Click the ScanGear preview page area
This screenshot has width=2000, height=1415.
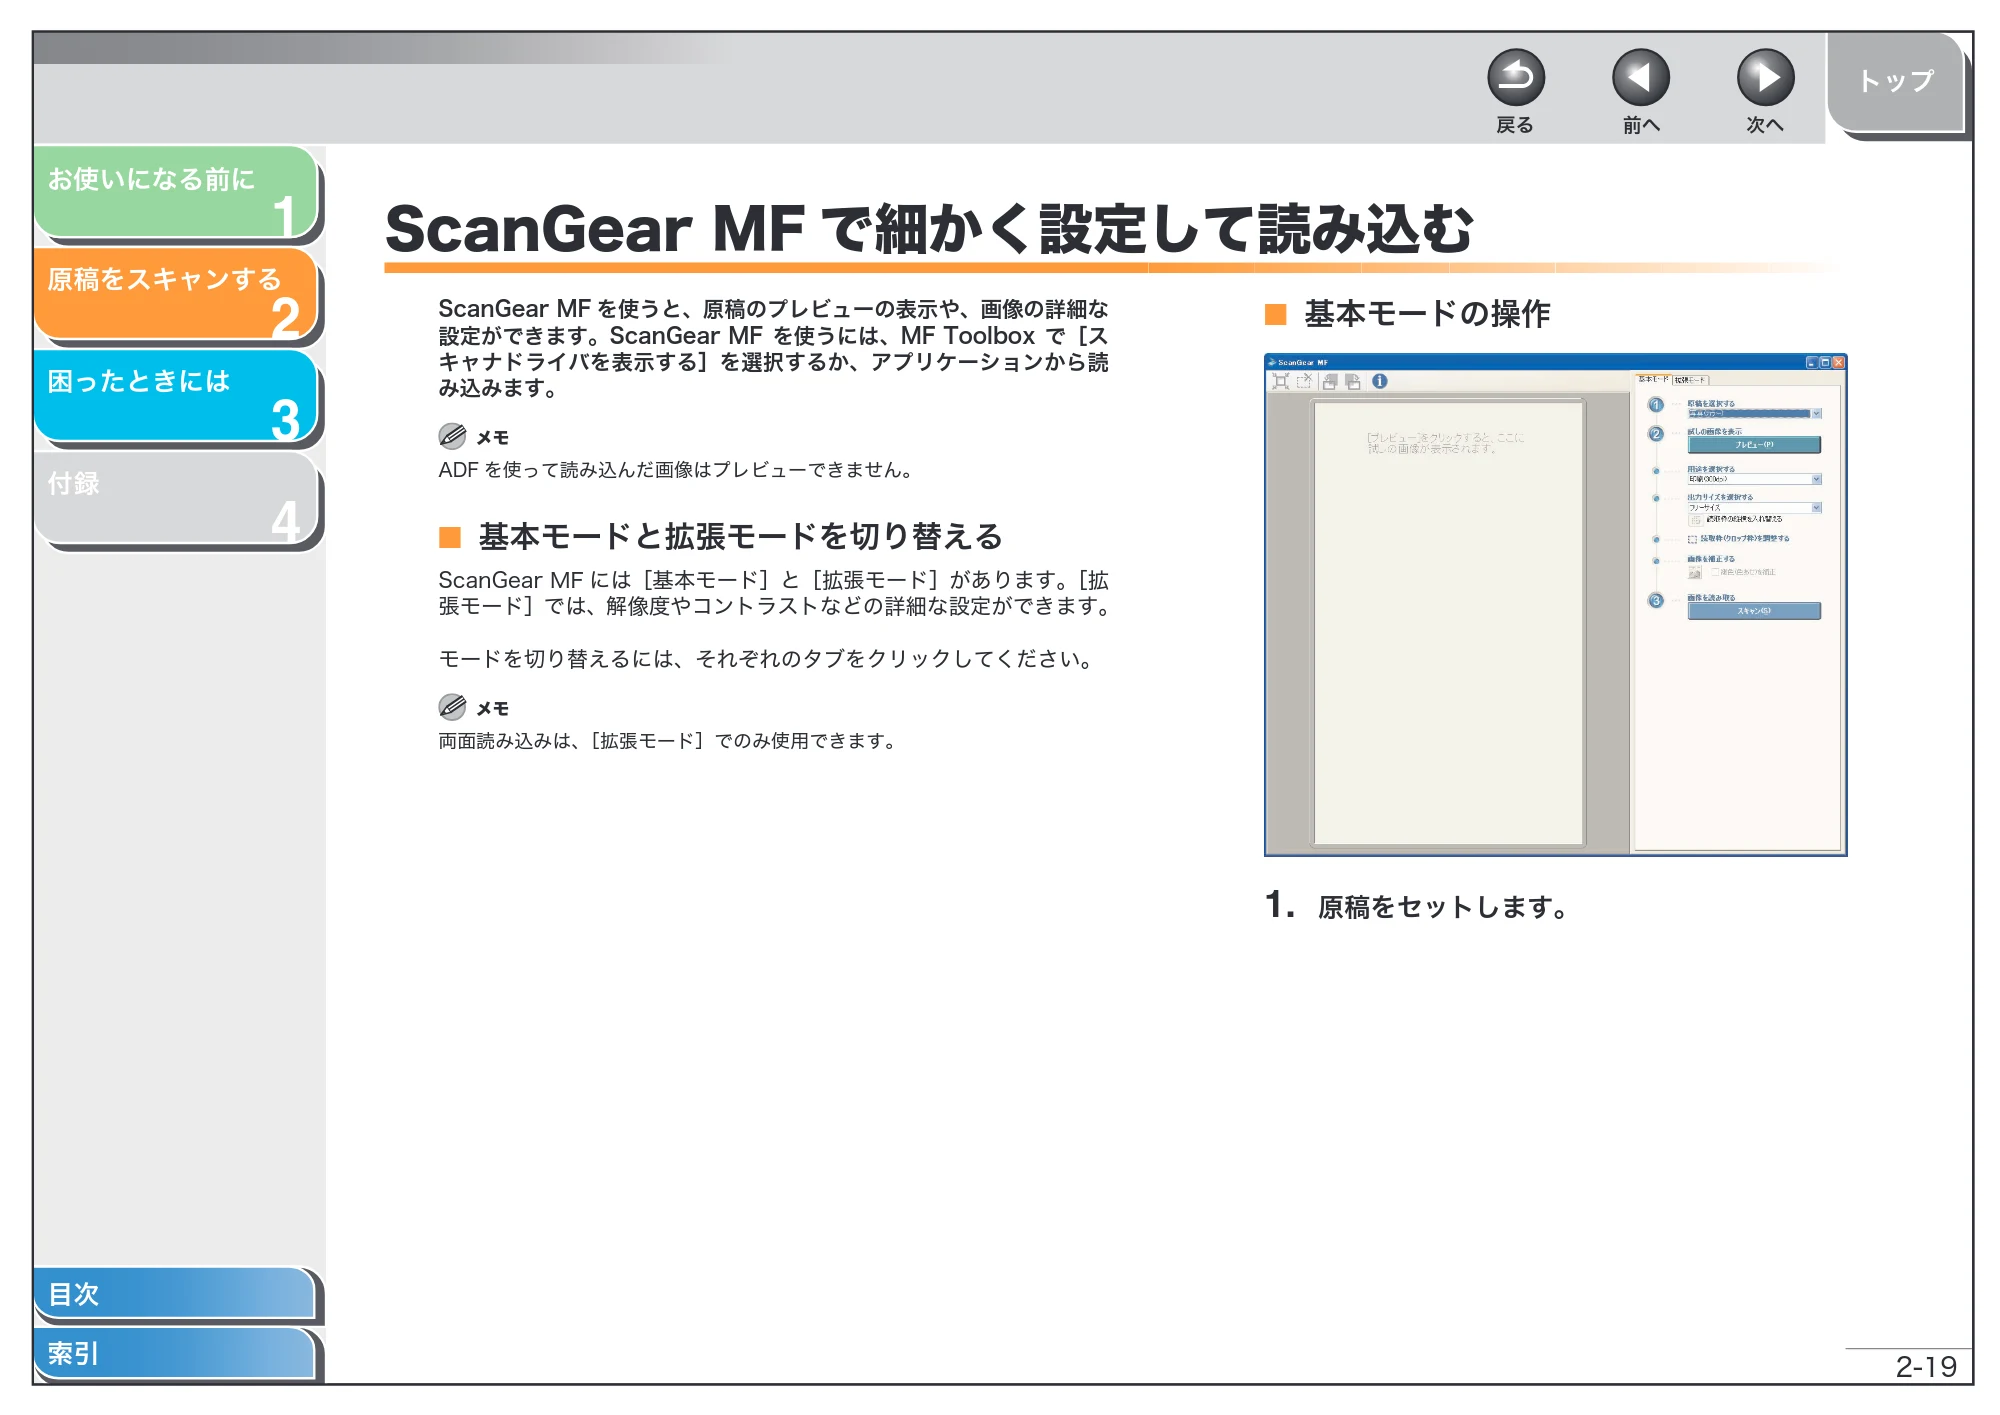coord(1449,622)
